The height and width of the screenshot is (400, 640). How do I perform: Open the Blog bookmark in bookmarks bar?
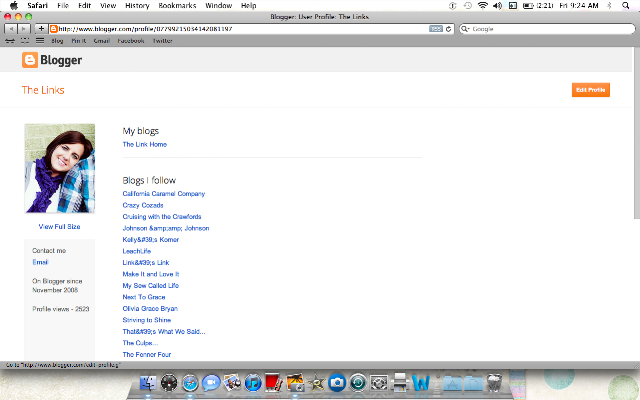coord(57,41)
